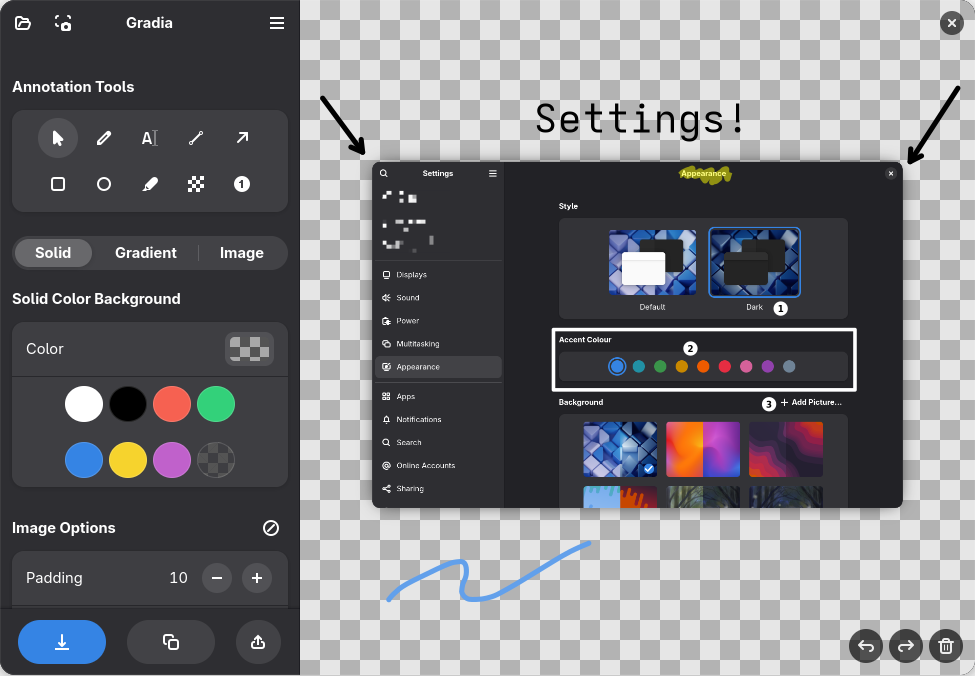Switch to Solid background tab
Screen dimensions: 975x676
[53, 252]
